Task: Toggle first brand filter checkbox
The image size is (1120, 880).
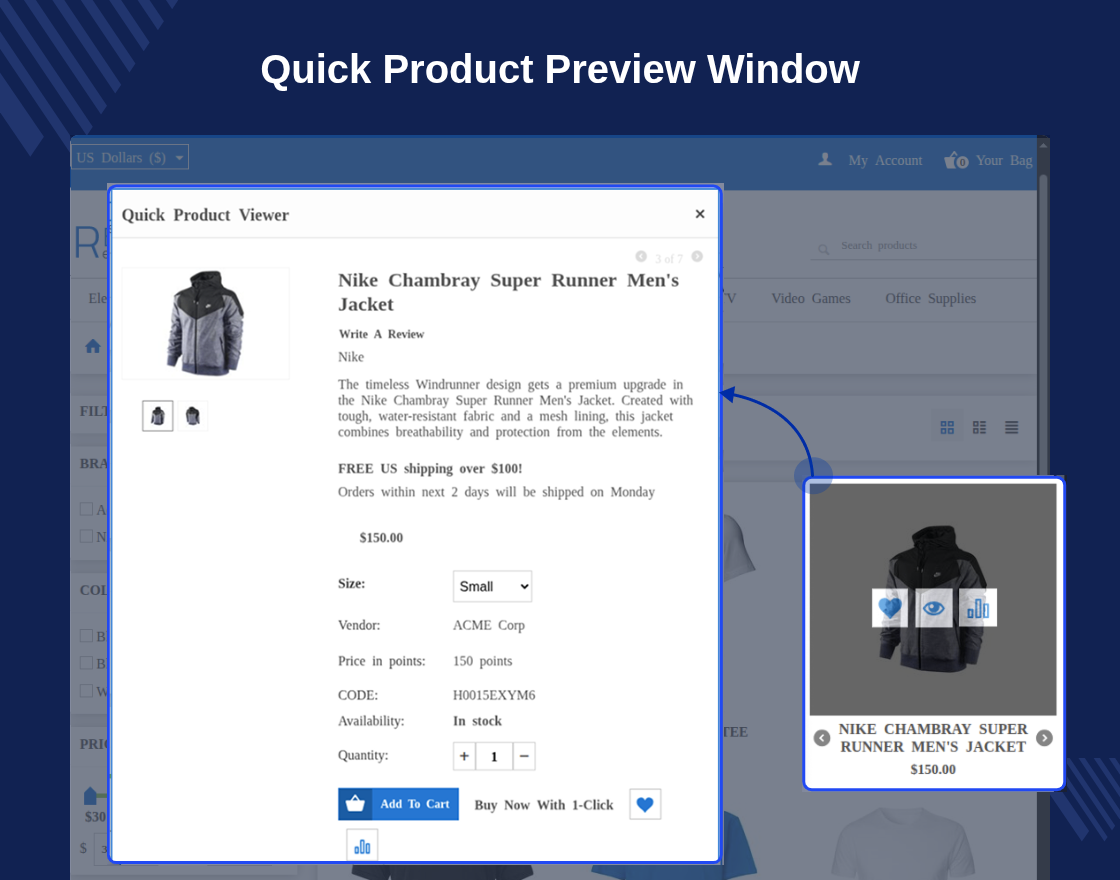Action: [86, 509]
